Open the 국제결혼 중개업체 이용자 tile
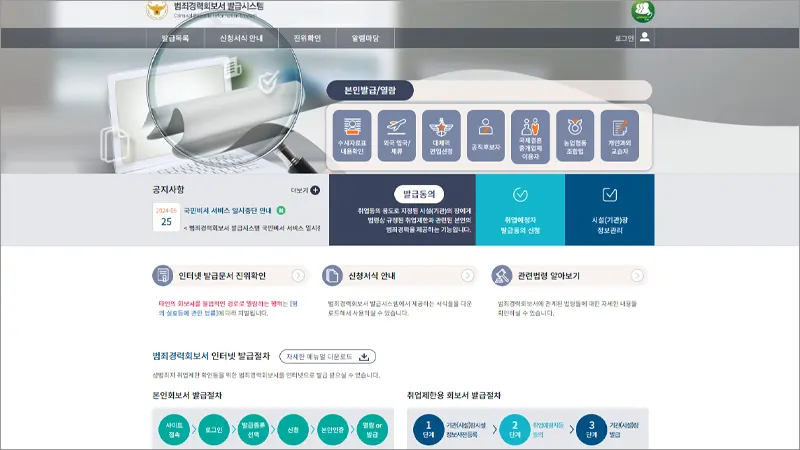Image resolution: width=800 pixels, height=450 pixels. point(531,137)
